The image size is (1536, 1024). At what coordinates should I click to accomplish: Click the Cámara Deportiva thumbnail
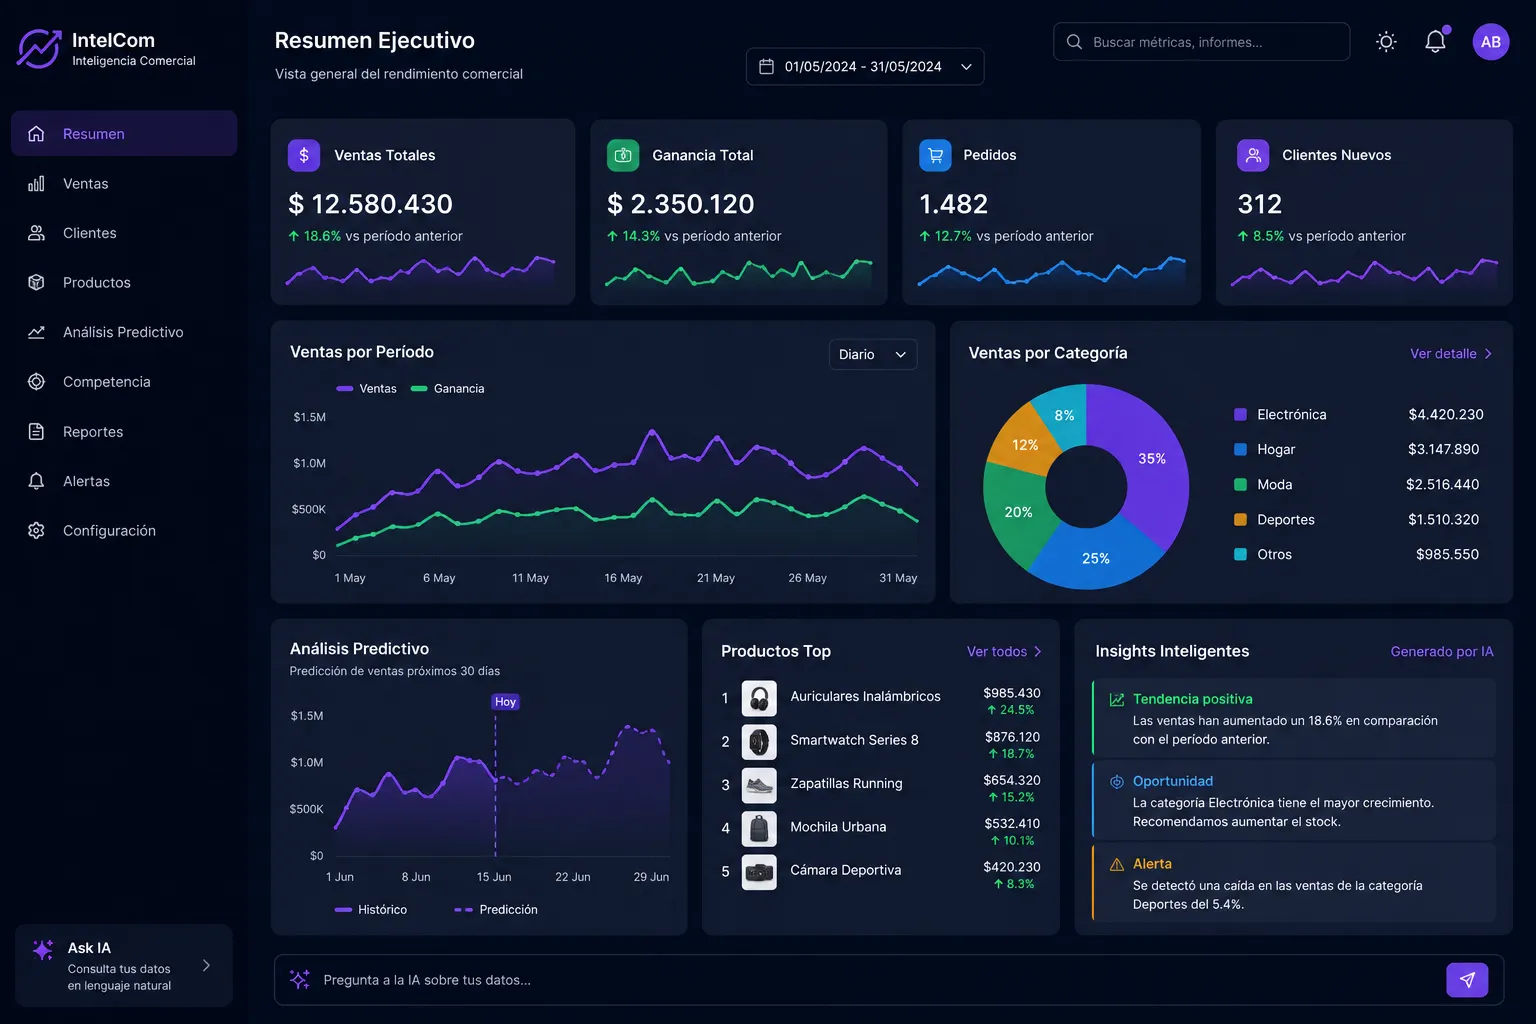759,872
